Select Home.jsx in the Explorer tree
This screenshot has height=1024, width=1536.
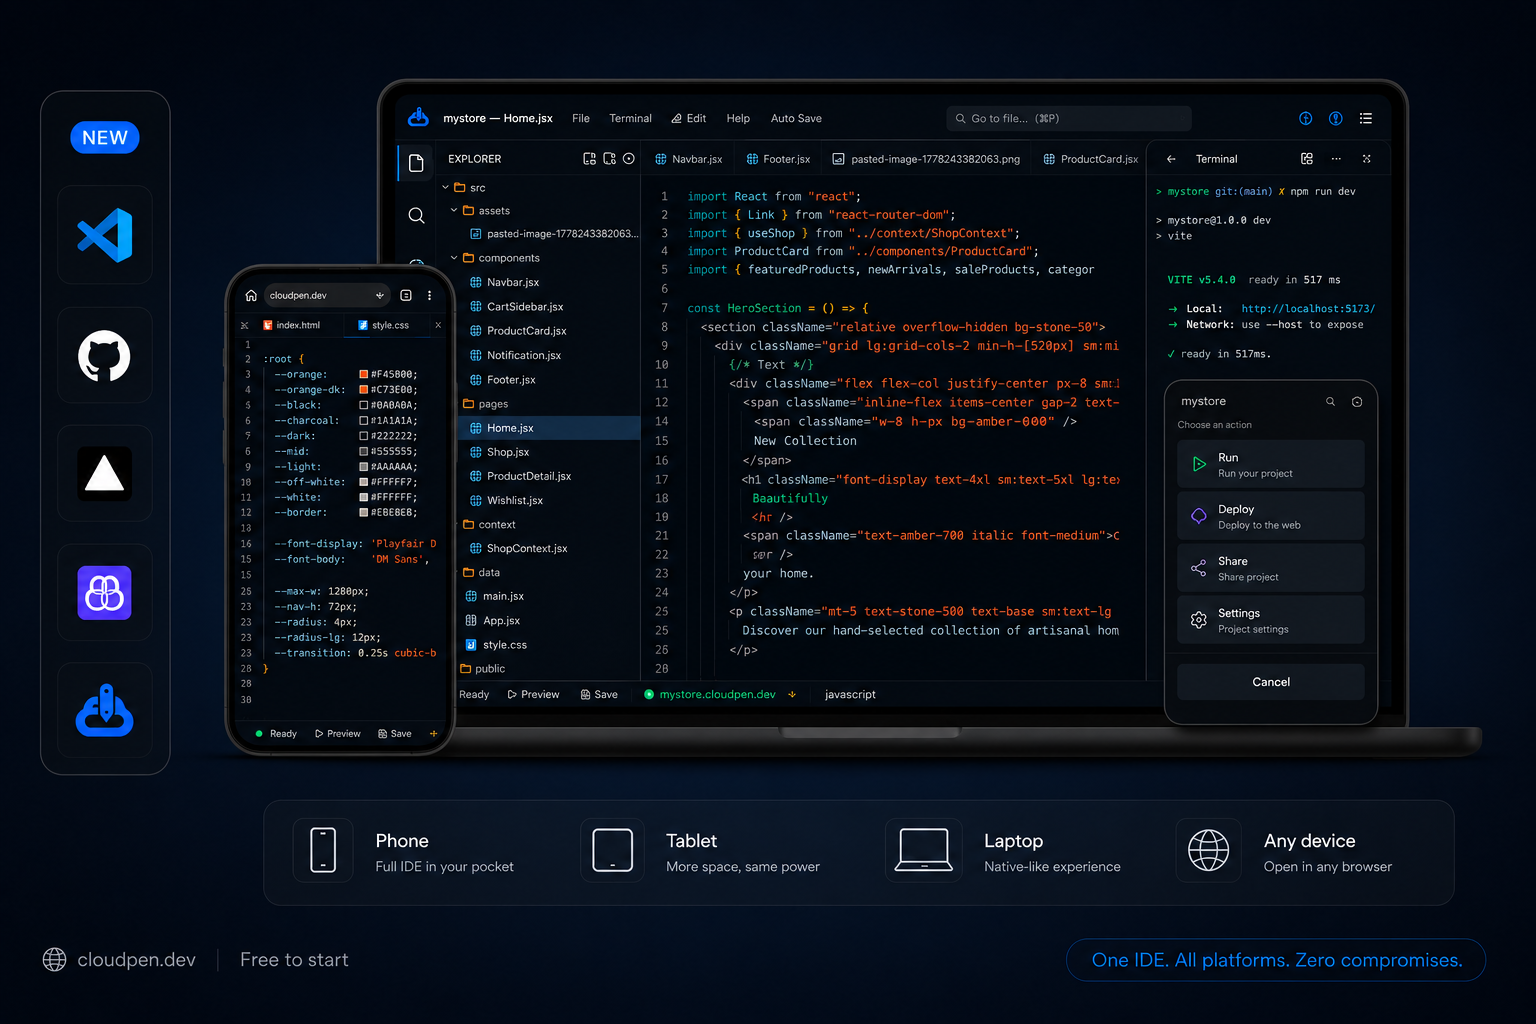(548, 428)
